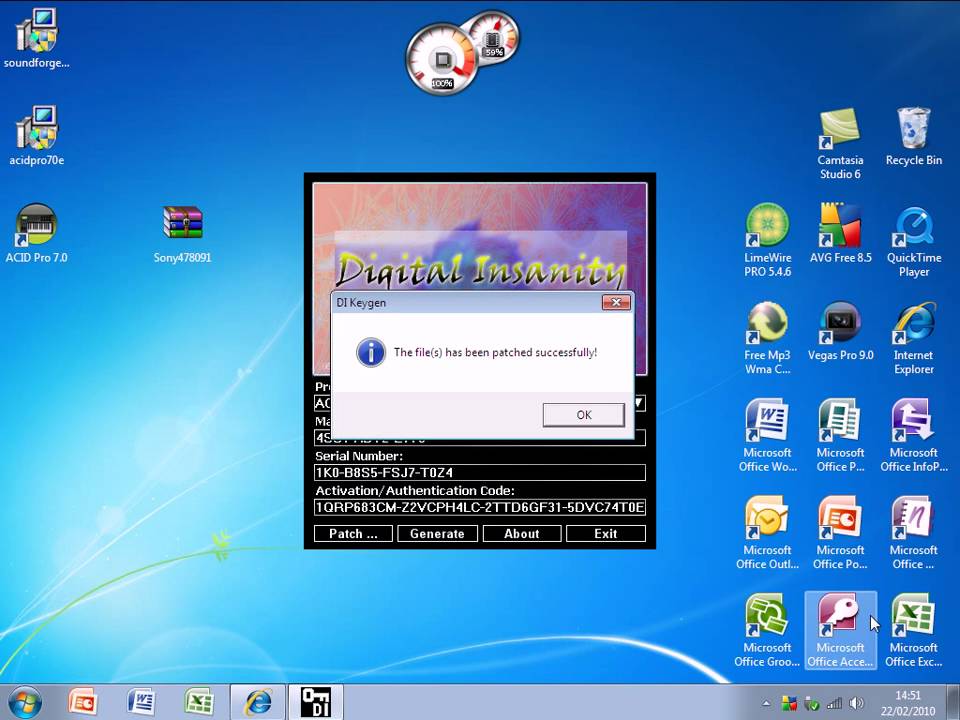Select the Microsoft Office Access shortcut
960x720 pixels.
(x=840, y=631)
